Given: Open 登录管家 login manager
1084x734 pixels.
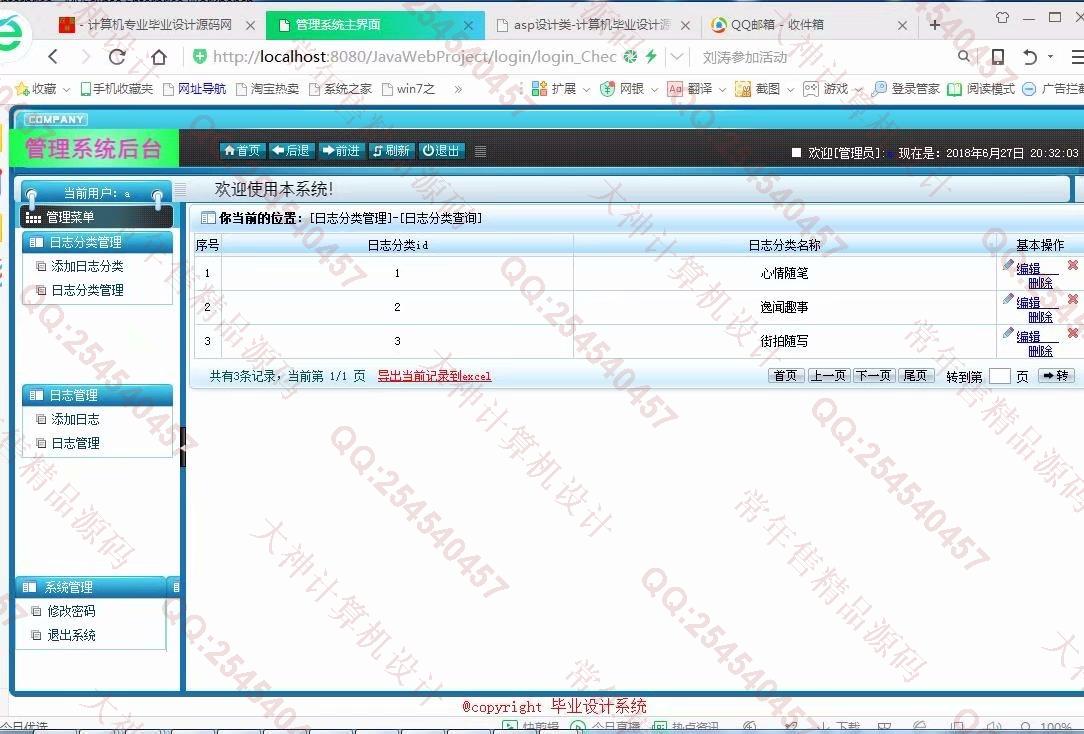Looking at the screenshot, I should point(906,88).
